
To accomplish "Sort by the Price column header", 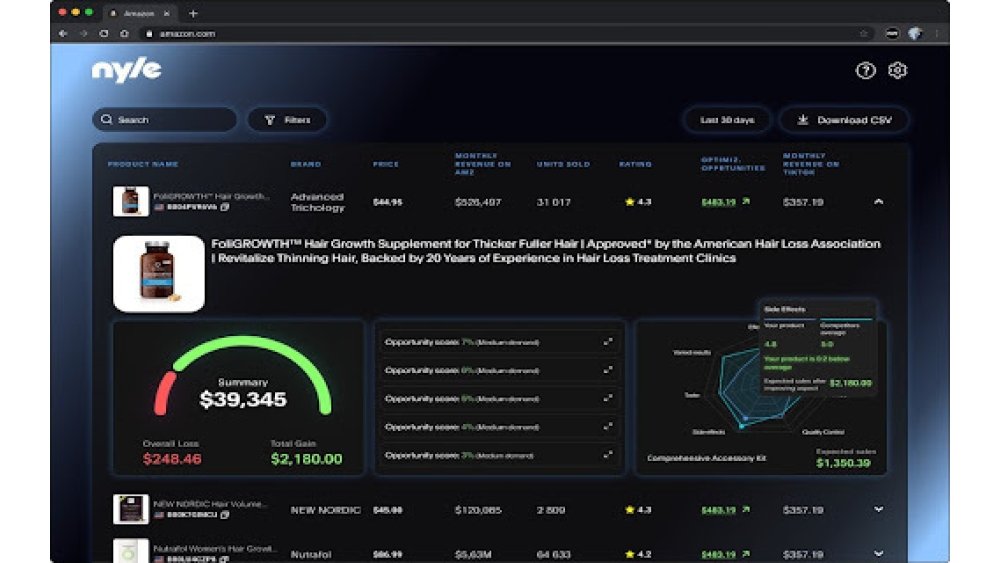I will [x=385, y=165].
